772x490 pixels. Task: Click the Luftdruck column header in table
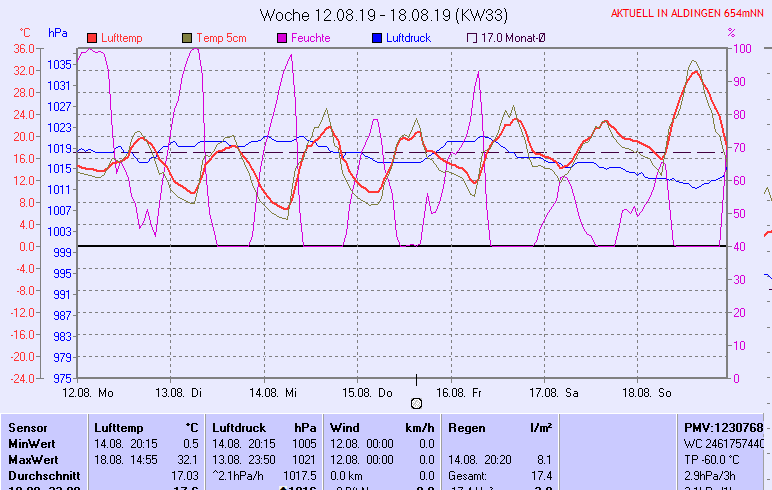[238, 427]
